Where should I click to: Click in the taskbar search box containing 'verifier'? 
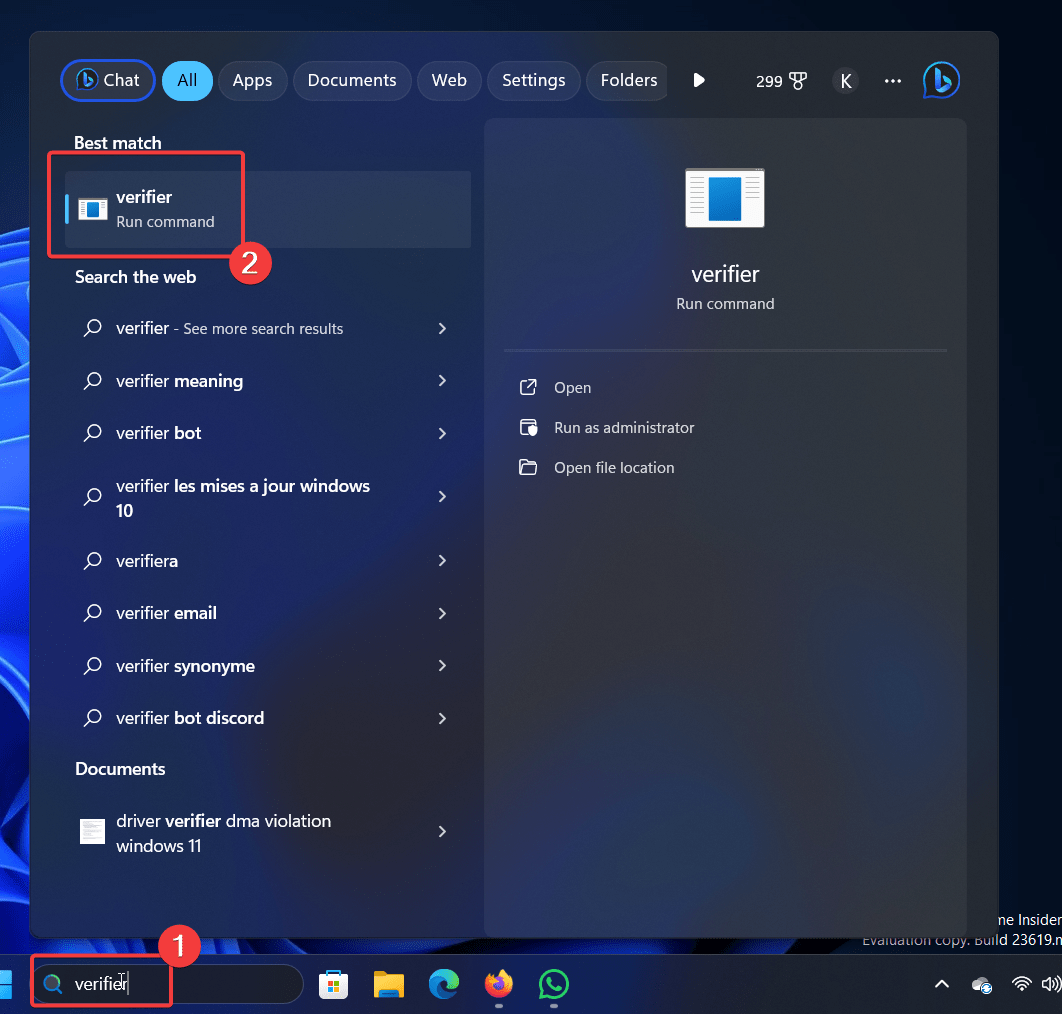[x=167, y=984]
